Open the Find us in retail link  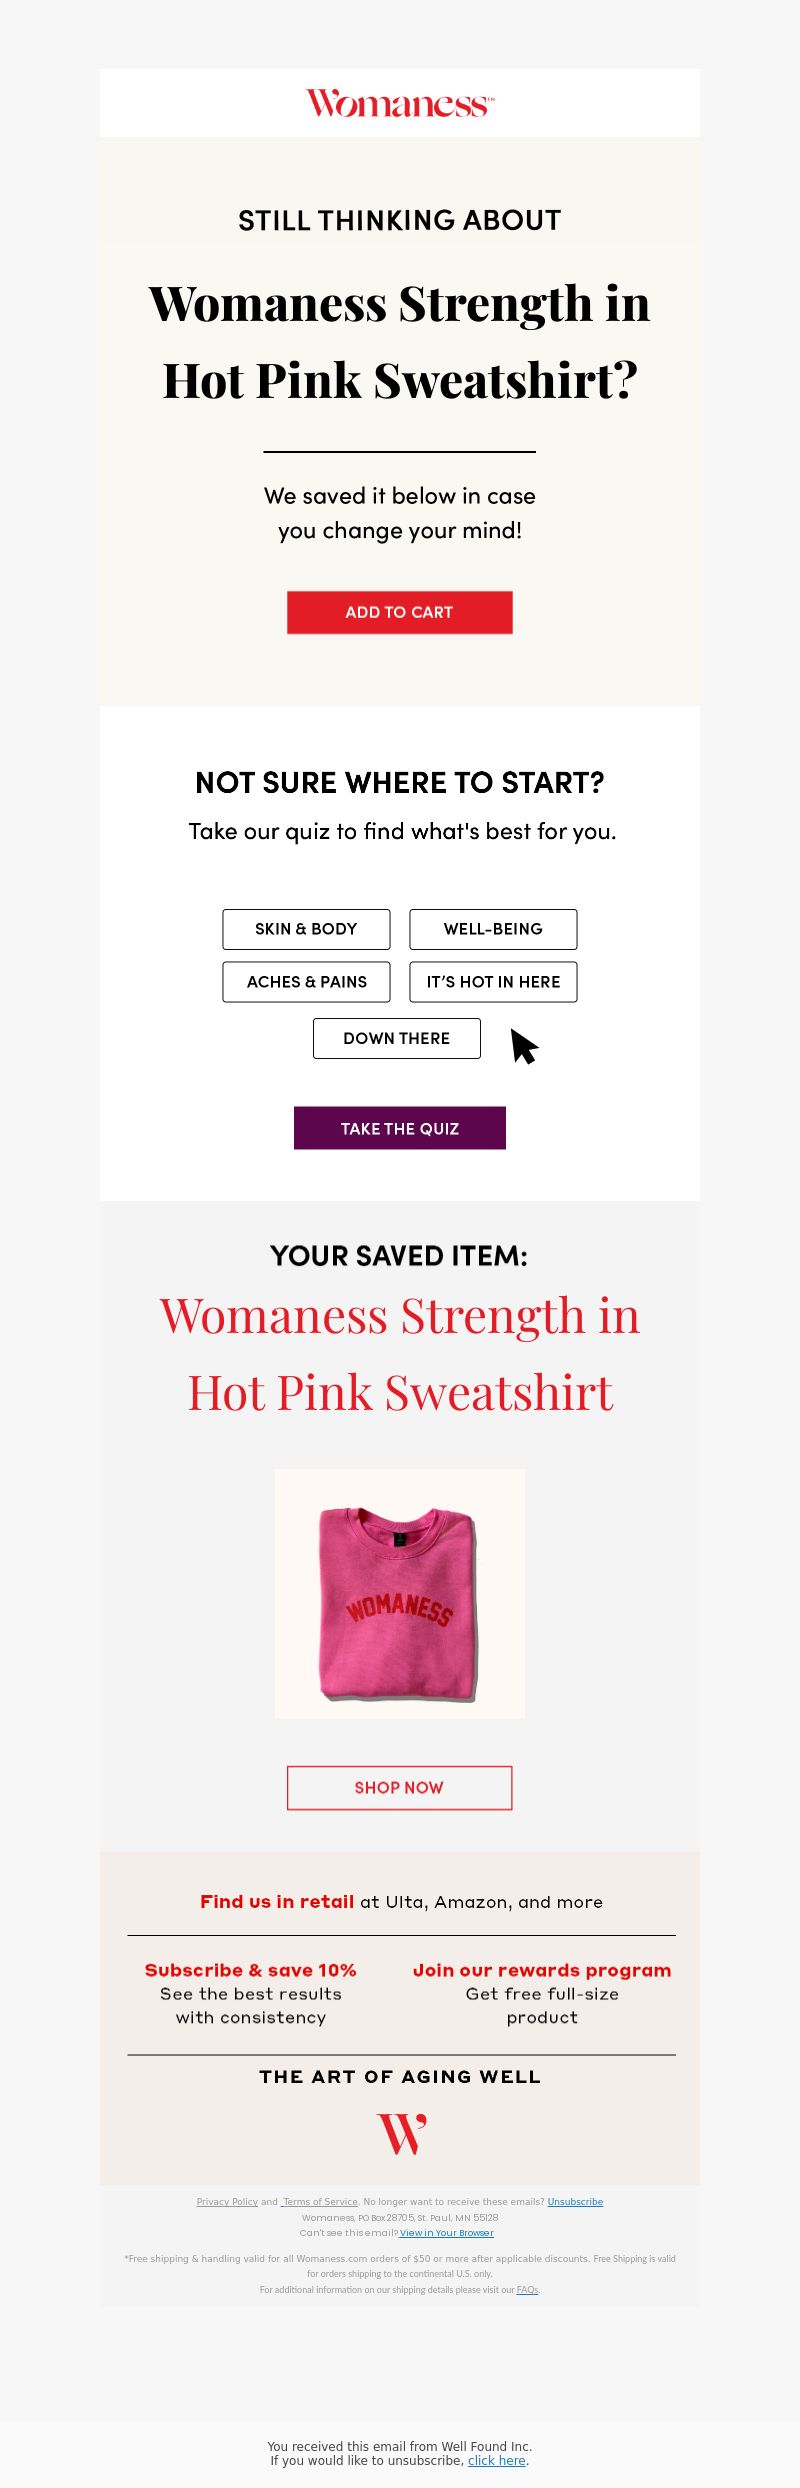(x=277, y=1901)
